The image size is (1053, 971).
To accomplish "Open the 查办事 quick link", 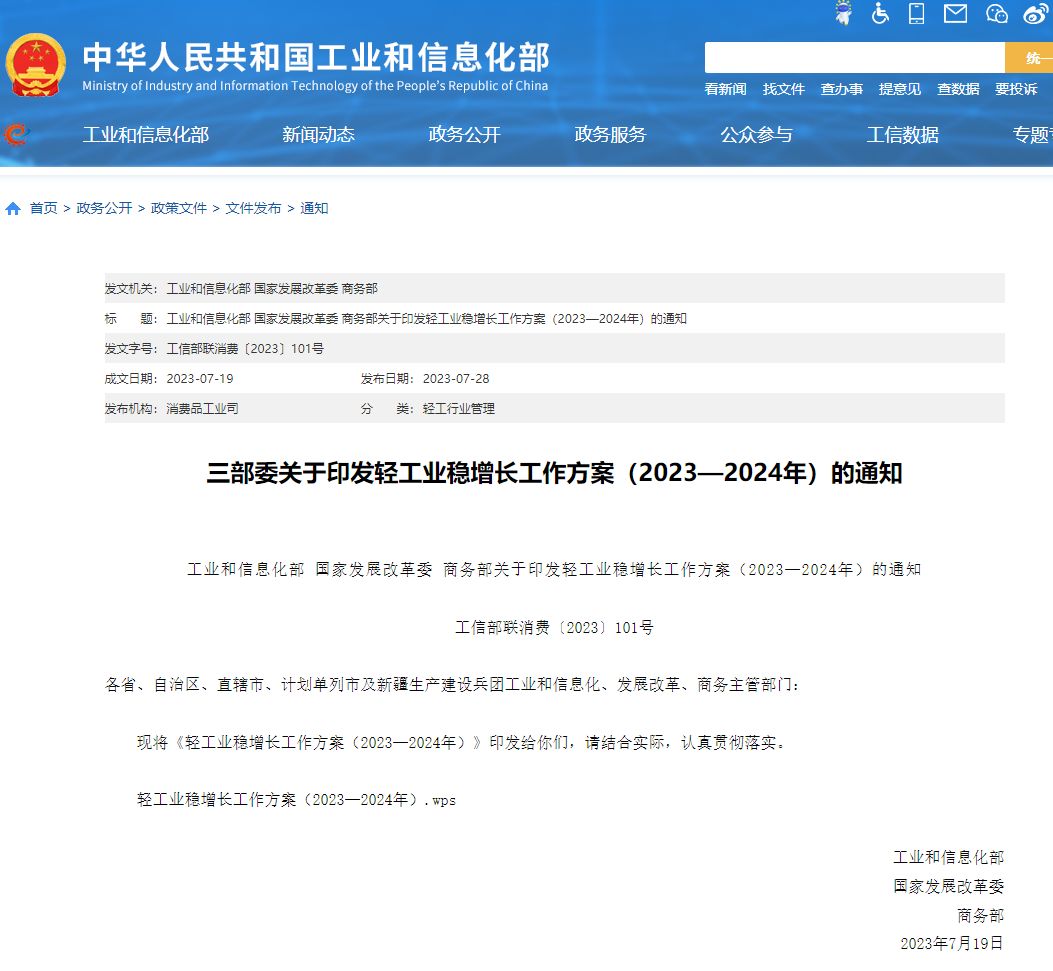I will 841,89.
